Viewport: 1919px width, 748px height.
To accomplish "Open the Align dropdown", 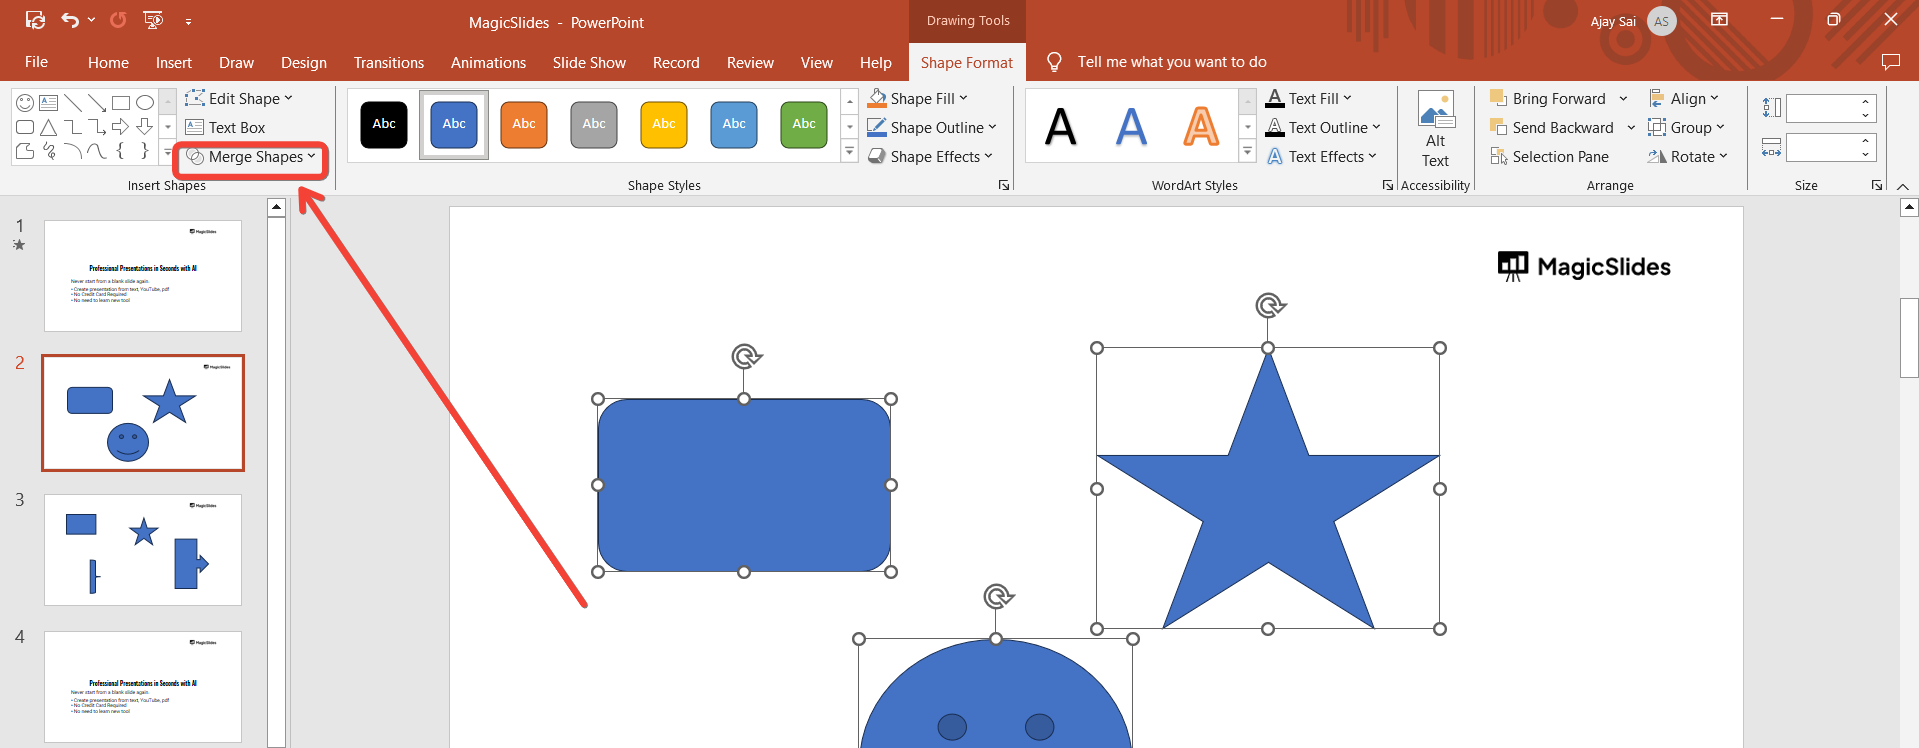I will [x=1684, y=99].
